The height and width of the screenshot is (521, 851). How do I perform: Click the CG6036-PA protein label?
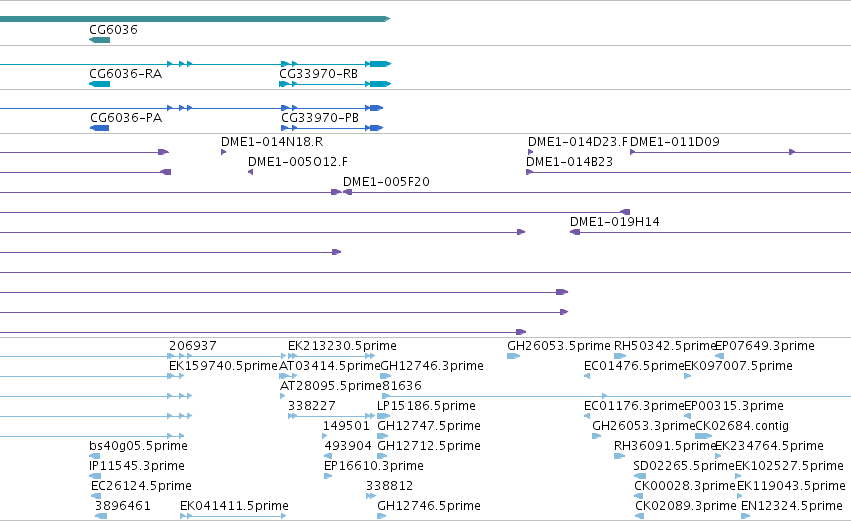[x=126, y=118]
